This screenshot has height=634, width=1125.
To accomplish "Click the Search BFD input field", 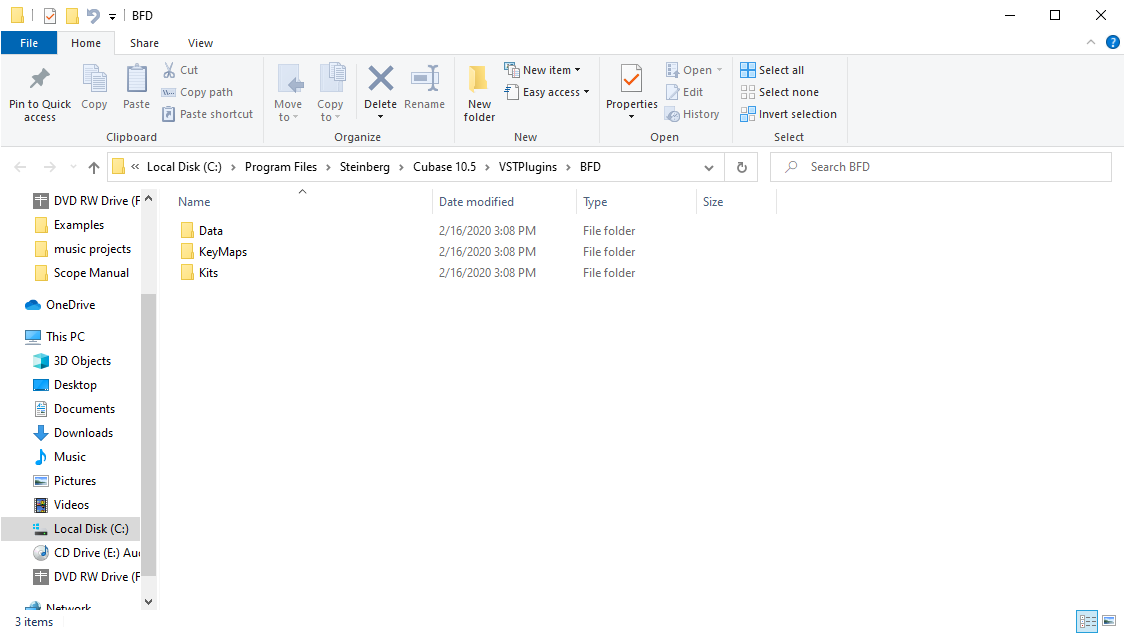I will pyautogui.click(x=941, y=167).
